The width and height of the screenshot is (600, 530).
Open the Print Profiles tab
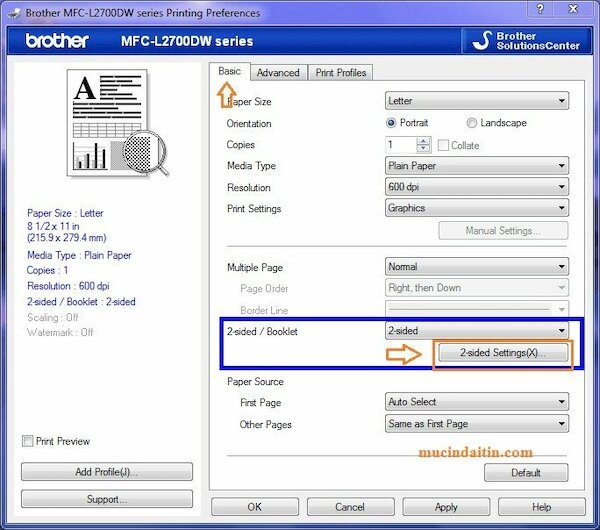[x=341, y=73]
